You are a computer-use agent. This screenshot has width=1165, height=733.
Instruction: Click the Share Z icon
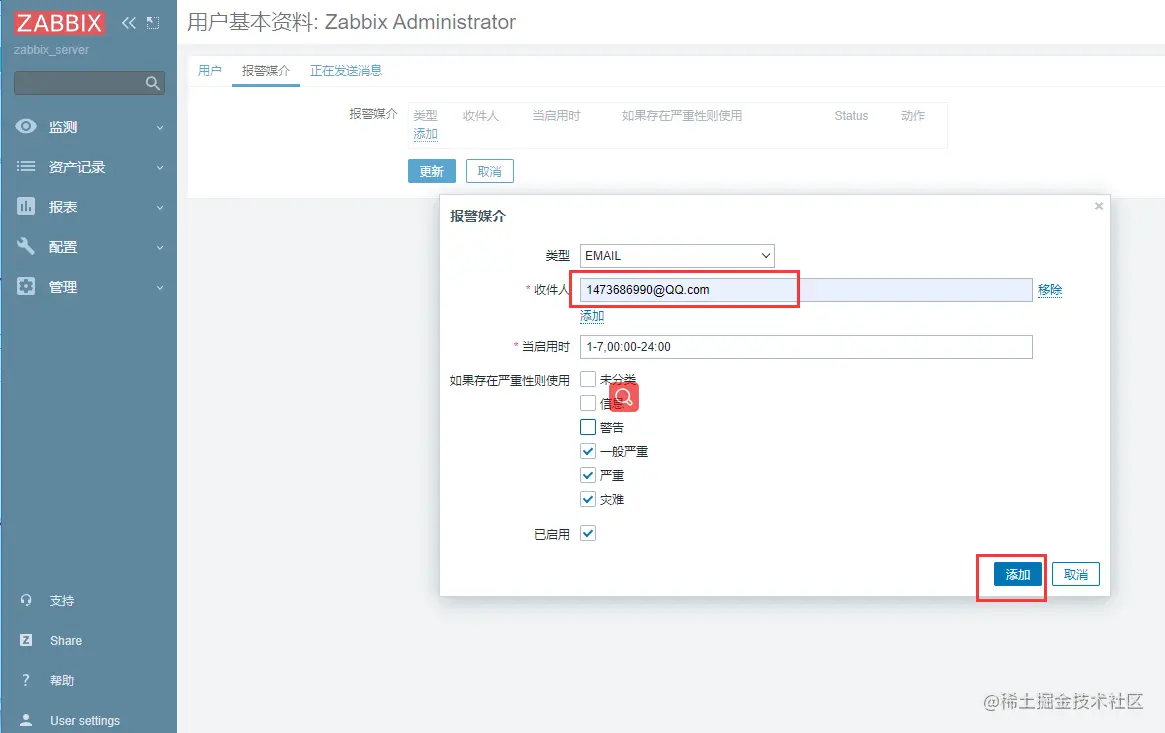(26, 640)
